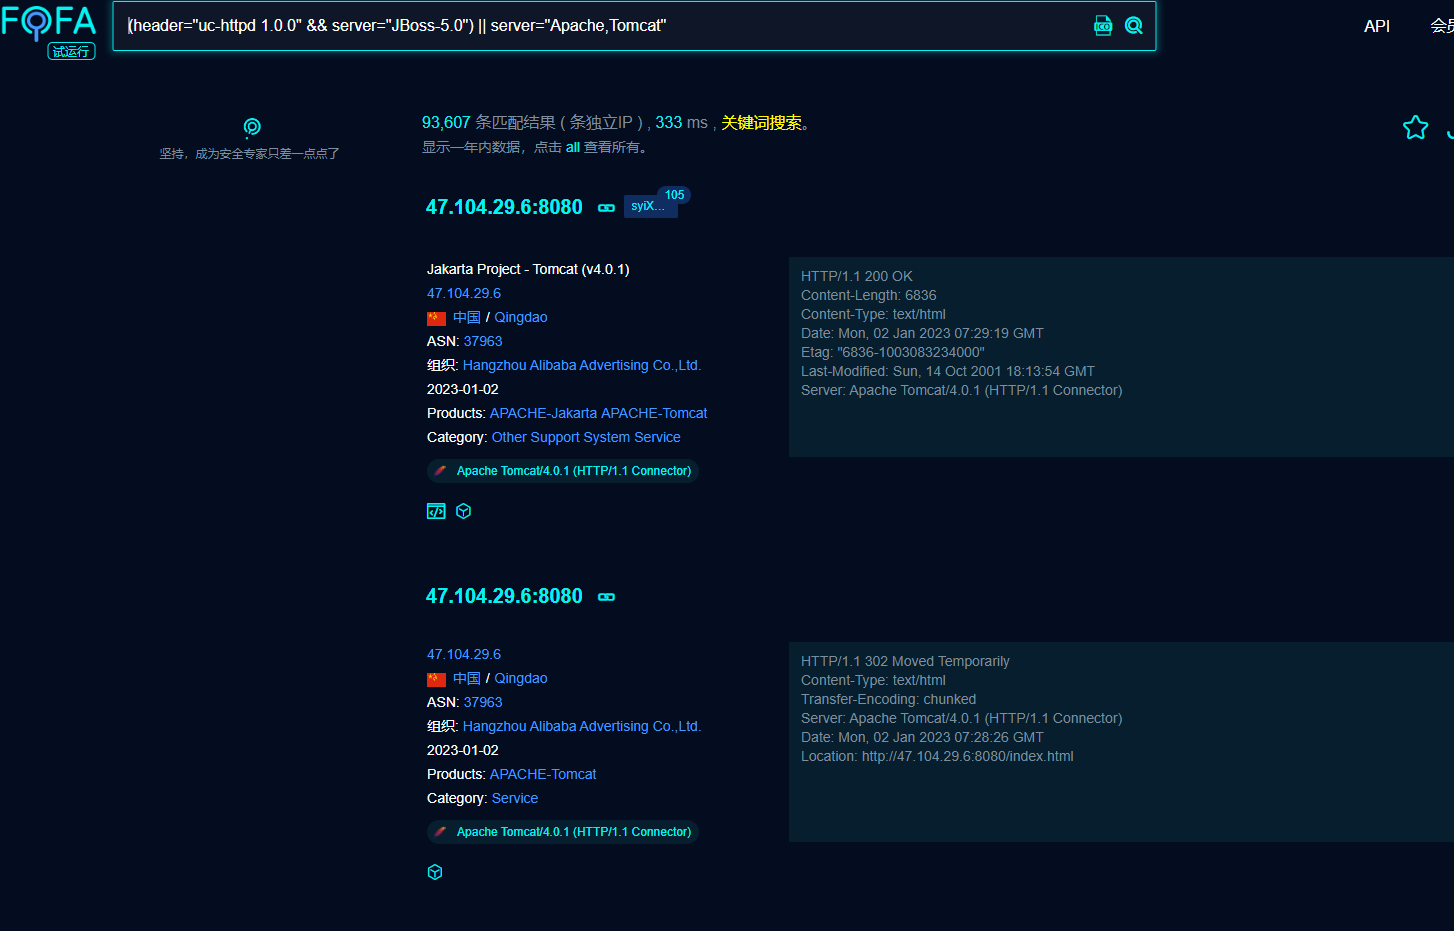Click the China flag in the Jakarta Project result
The image size is (1454, 931).
point(436,318)
